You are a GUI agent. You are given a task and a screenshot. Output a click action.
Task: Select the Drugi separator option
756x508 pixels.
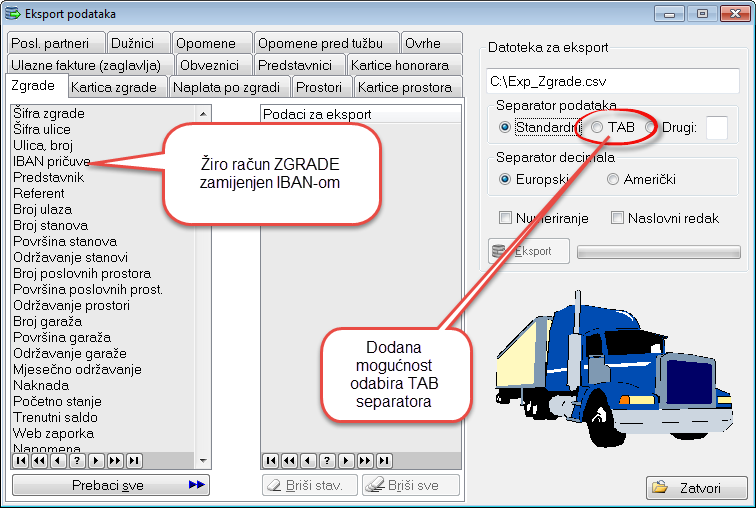(651, 127)
